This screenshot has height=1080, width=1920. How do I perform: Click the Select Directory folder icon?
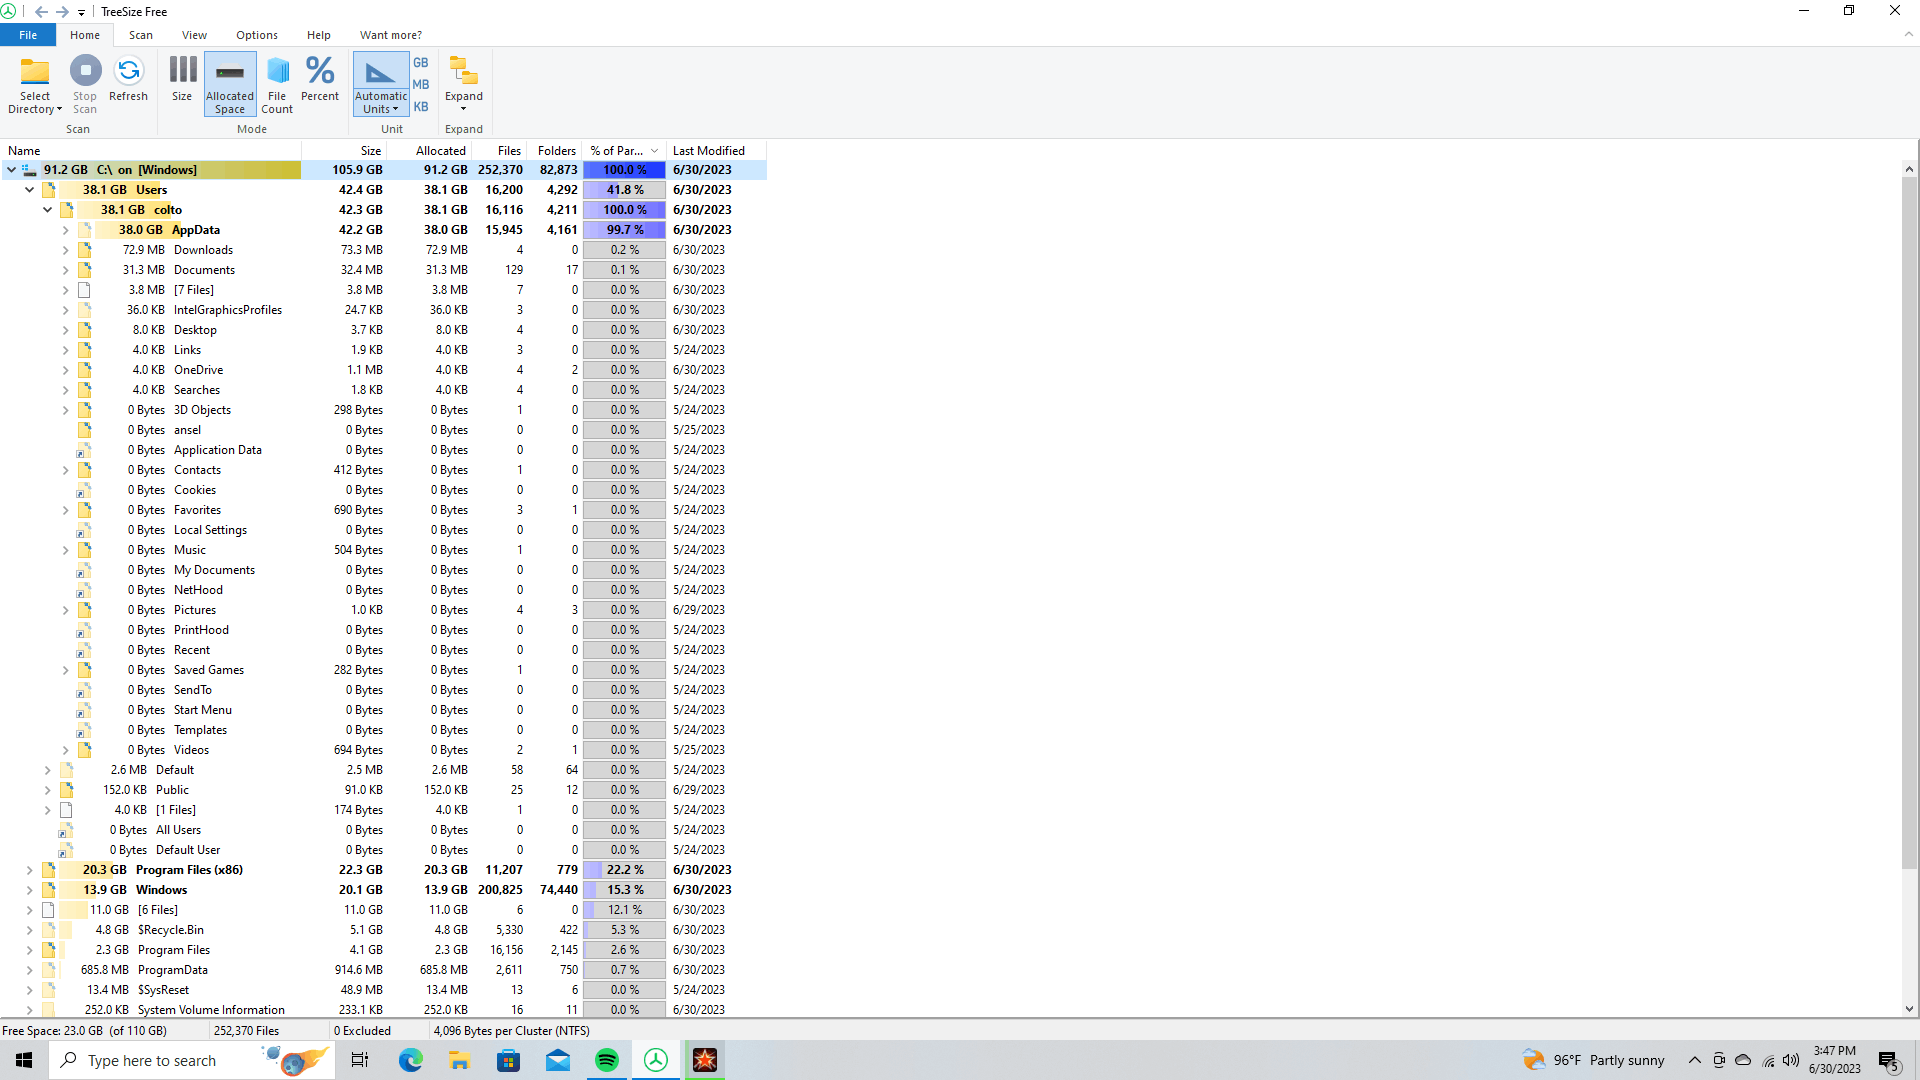coord(35,72)
